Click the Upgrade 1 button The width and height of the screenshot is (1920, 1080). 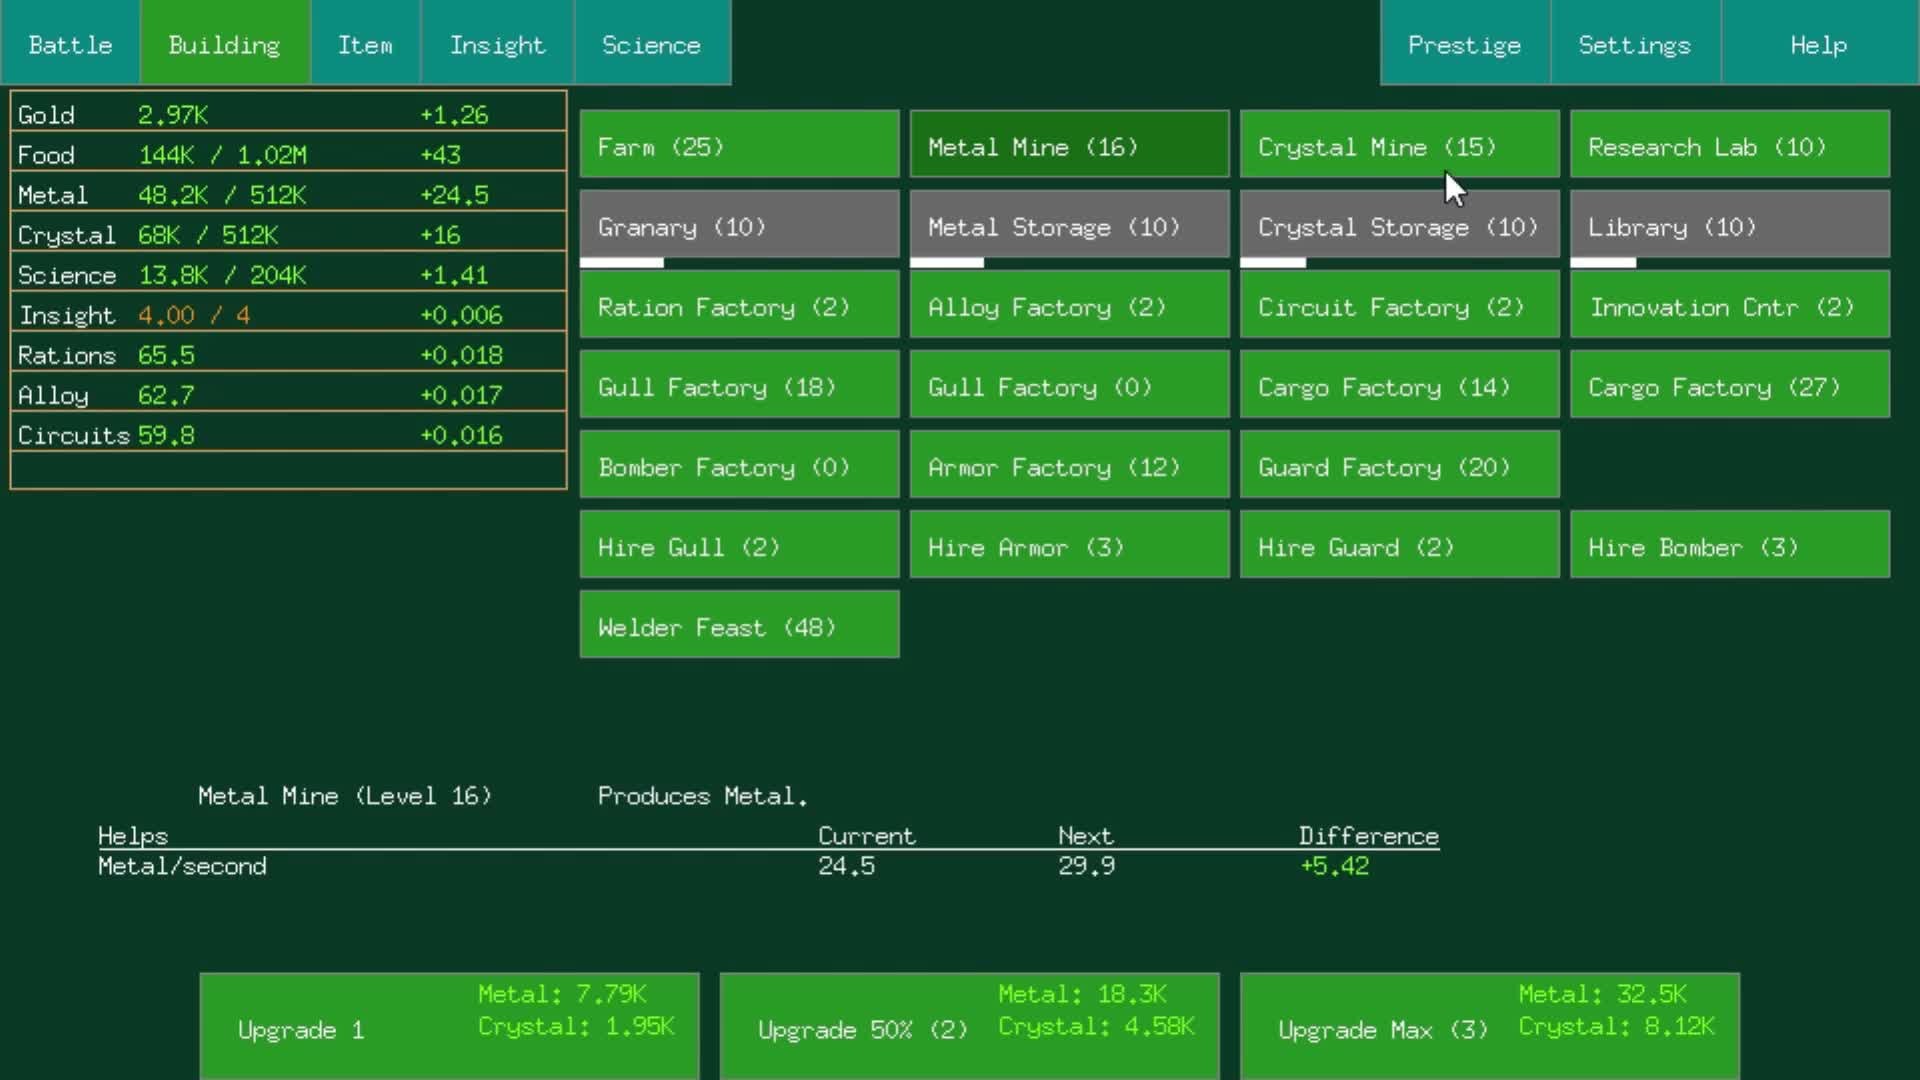tap(449, 1026)
